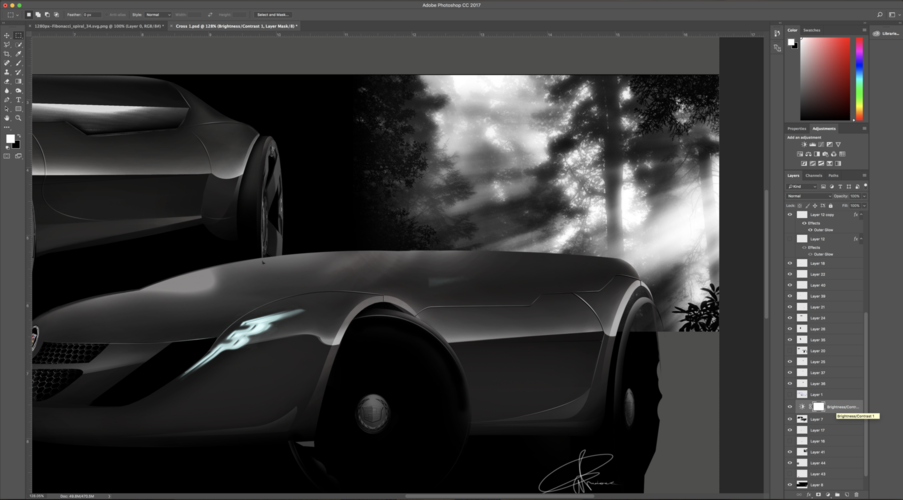Collapse effects on Layer 12
903x500 pixels.
point(862,238)
